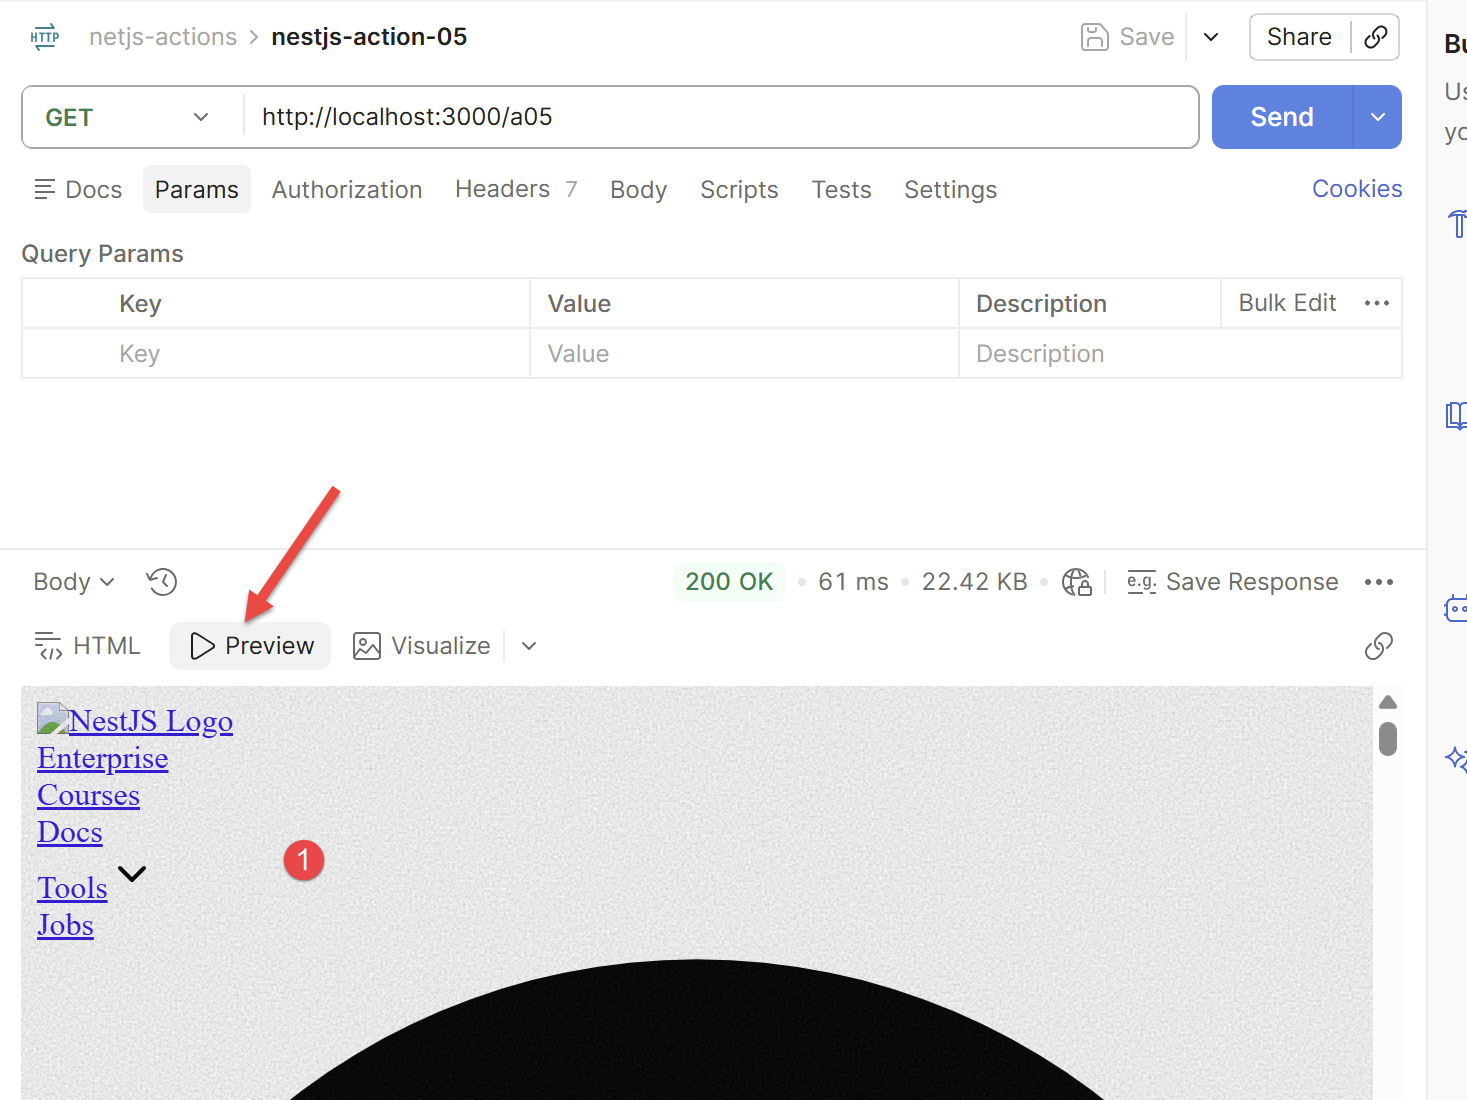Select the Visualize response view
The width and height of the screenshot is (1467, 1100).
(421, 646)
